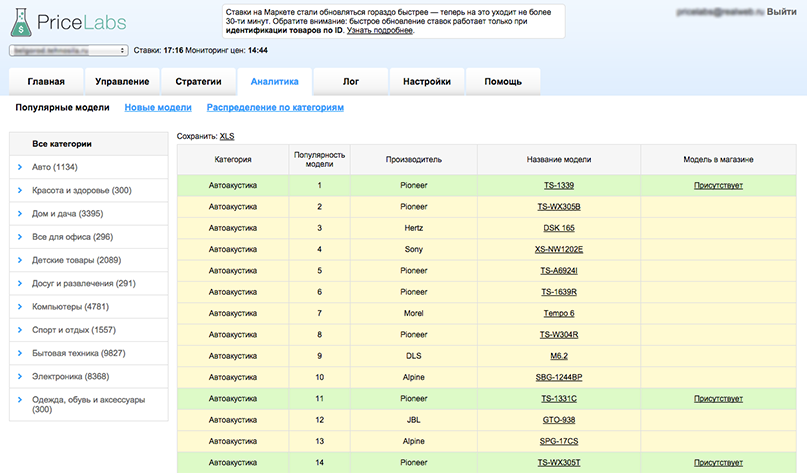807x473 pixels.
Task: Open Распределение по категориям link
Action: (275, 108)
